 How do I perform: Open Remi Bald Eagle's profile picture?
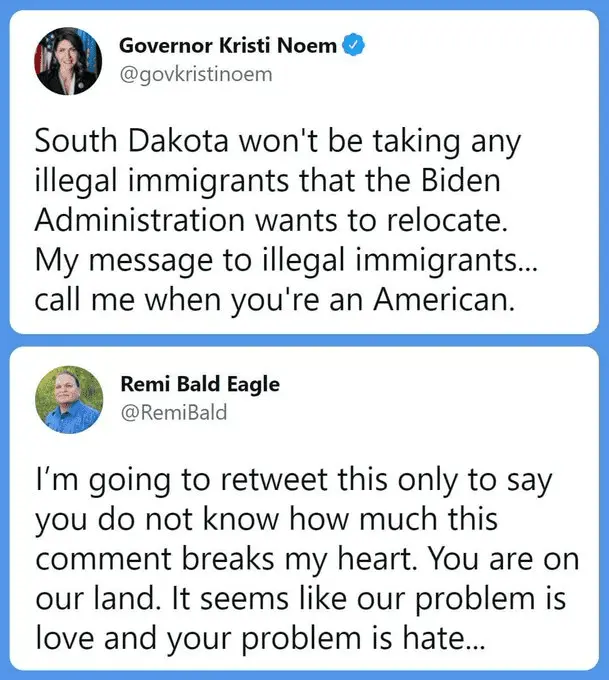point(69,399)
